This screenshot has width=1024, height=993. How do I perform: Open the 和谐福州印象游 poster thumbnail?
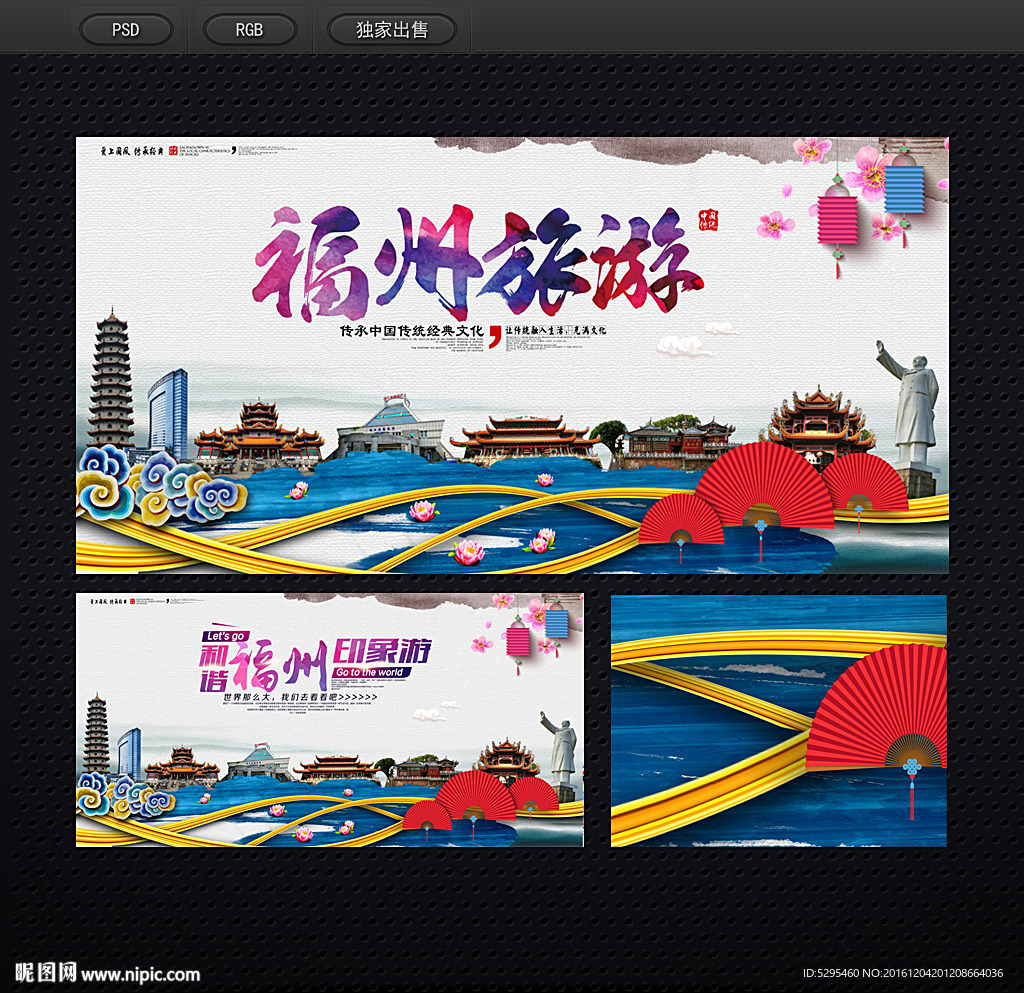tap(330, 719)
